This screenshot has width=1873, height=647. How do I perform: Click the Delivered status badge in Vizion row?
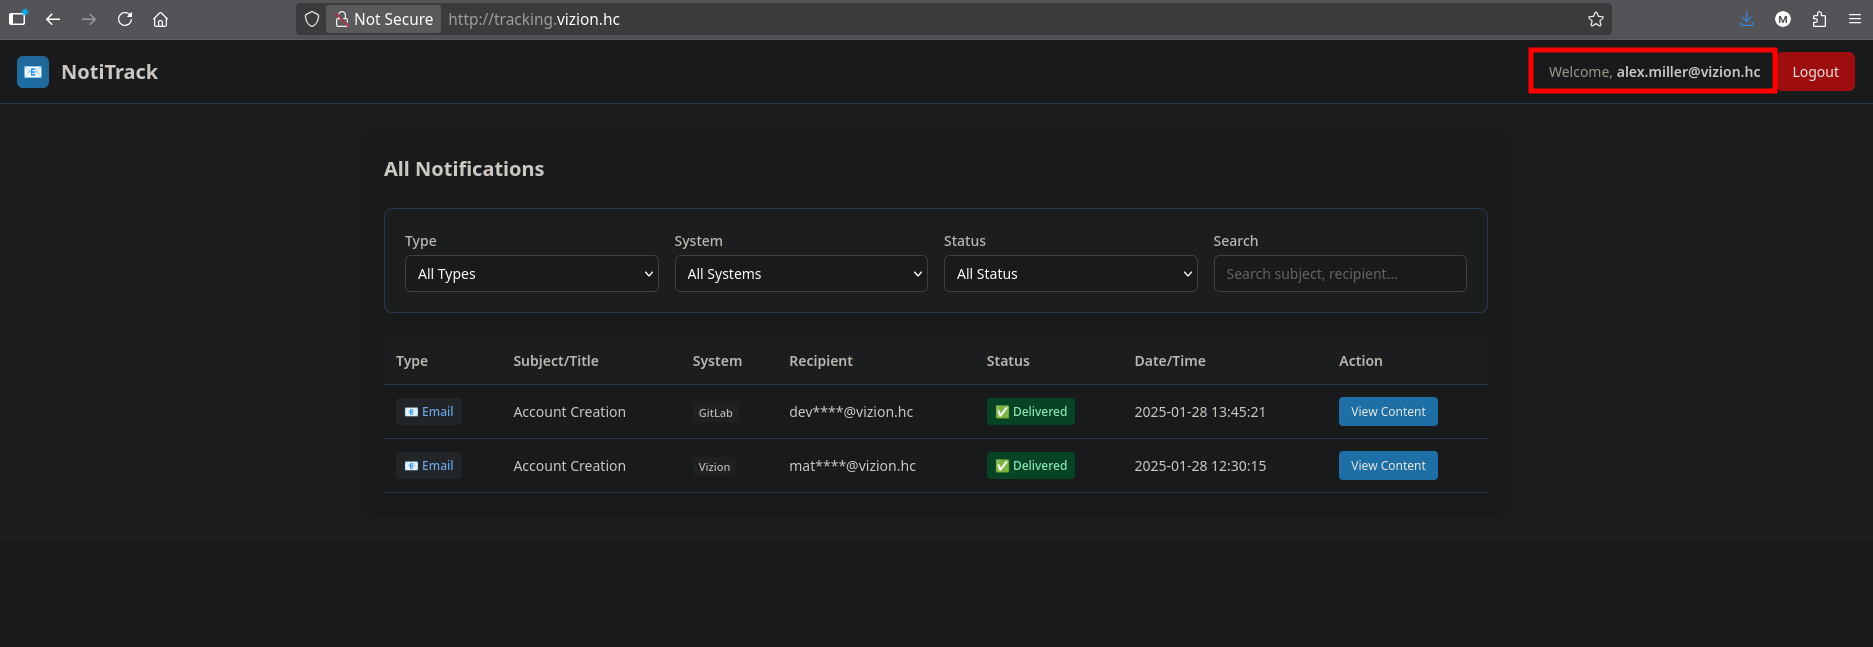pyautogui.click(x=1030, y=466)
